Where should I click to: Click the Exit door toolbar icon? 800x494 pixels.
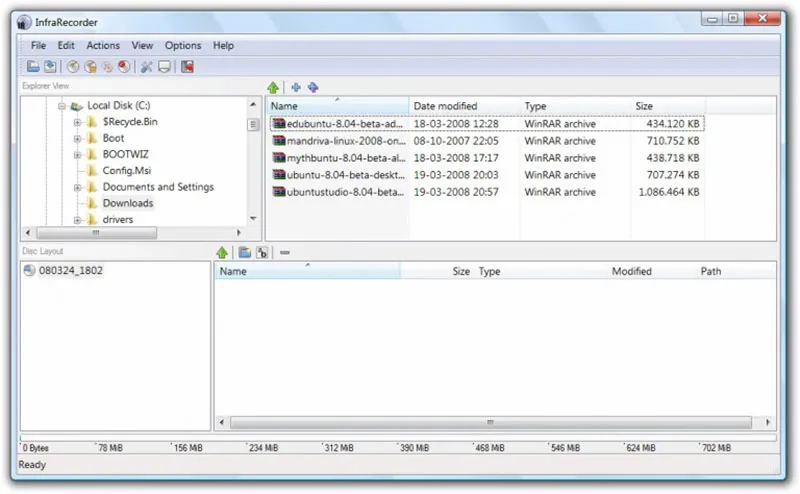pyautogui.click(x=187, y=66)
